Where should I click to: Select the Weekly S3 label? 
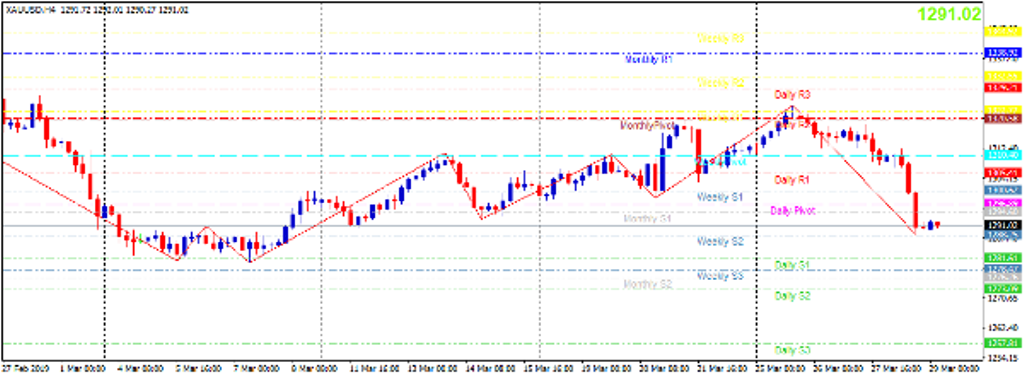721,276
